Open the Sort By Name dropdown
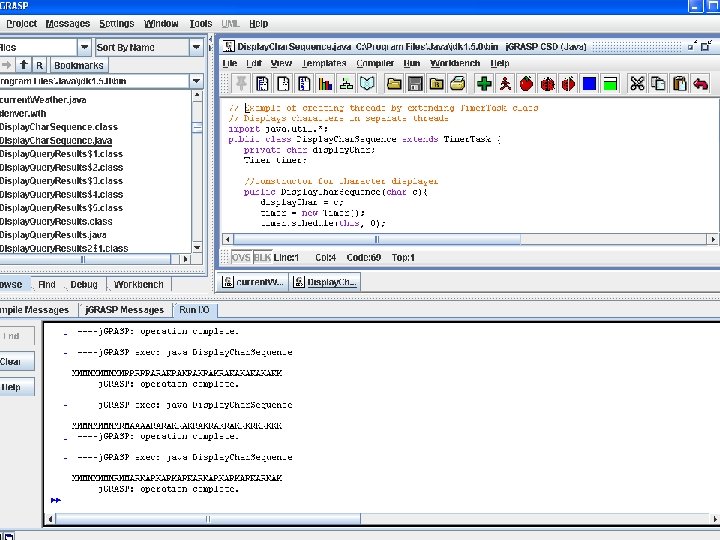The height and width of the screenshot is (540, 720). (198, 47)
